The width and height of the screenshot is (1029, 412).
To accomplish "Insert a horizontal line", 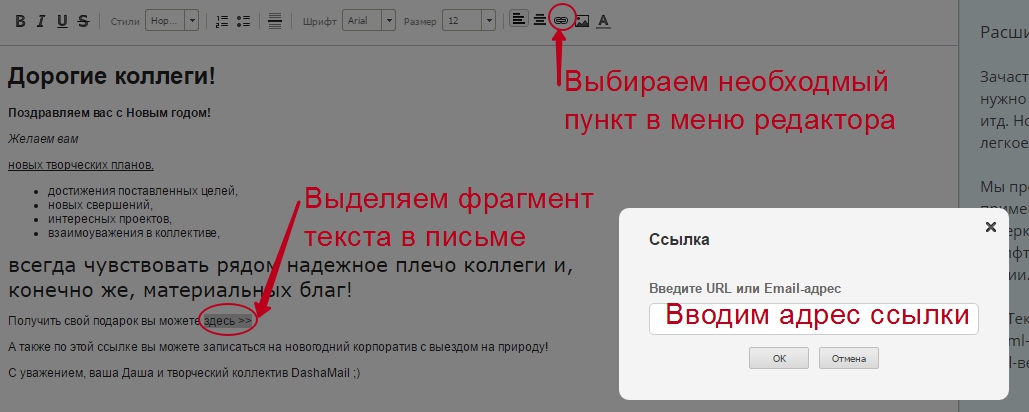I will point(275,21).
